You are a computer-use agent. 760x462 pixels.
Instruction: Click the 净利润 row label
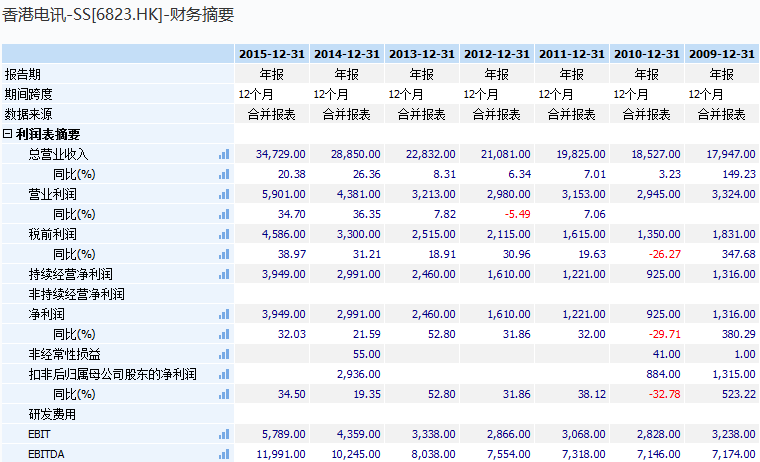click(x=46, y=314)
